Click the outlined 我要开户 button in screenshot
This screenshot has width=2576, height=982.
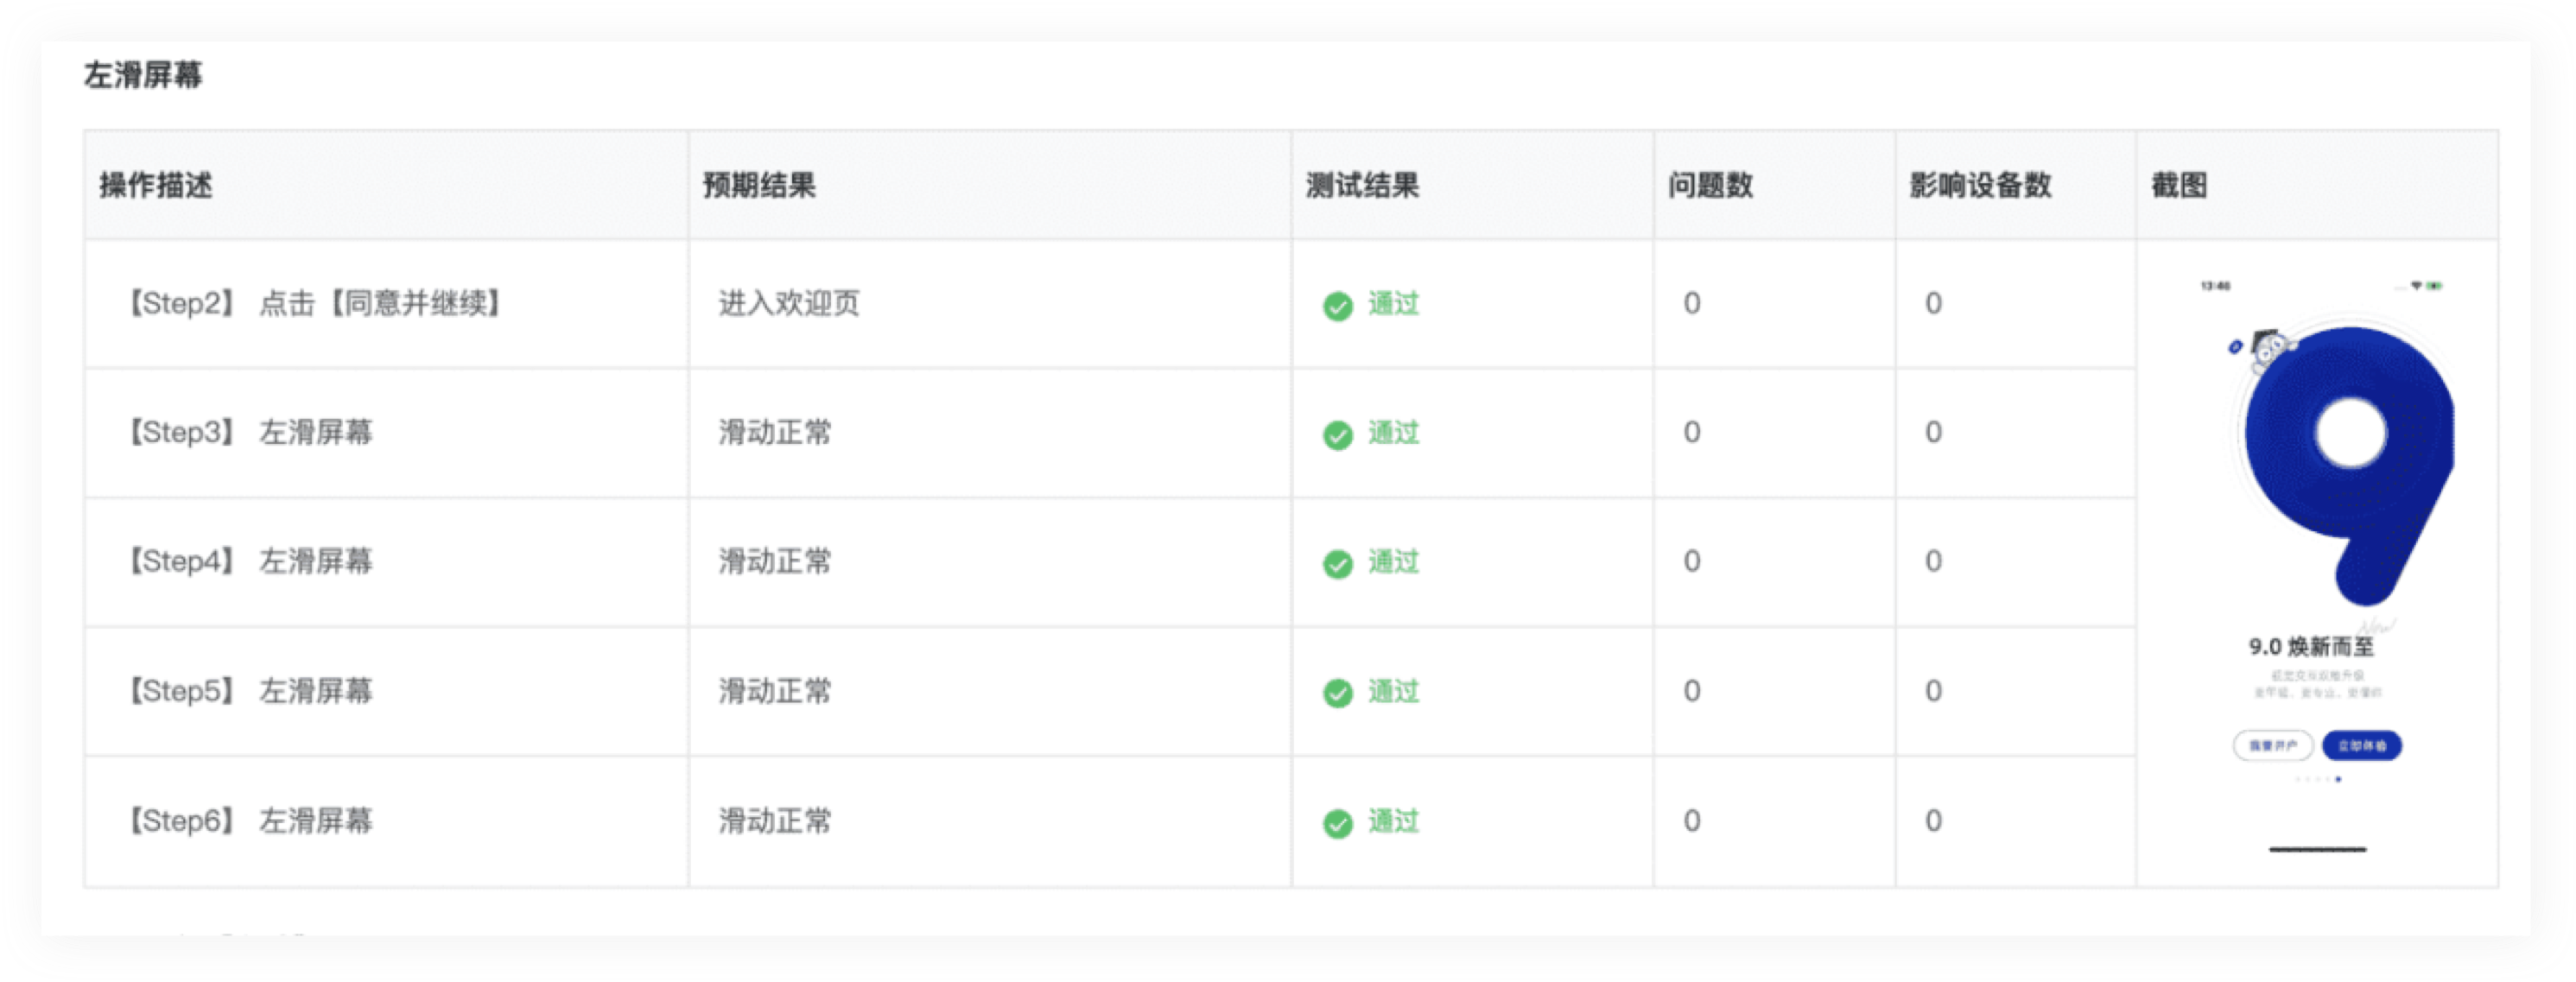pos(2272,746)
